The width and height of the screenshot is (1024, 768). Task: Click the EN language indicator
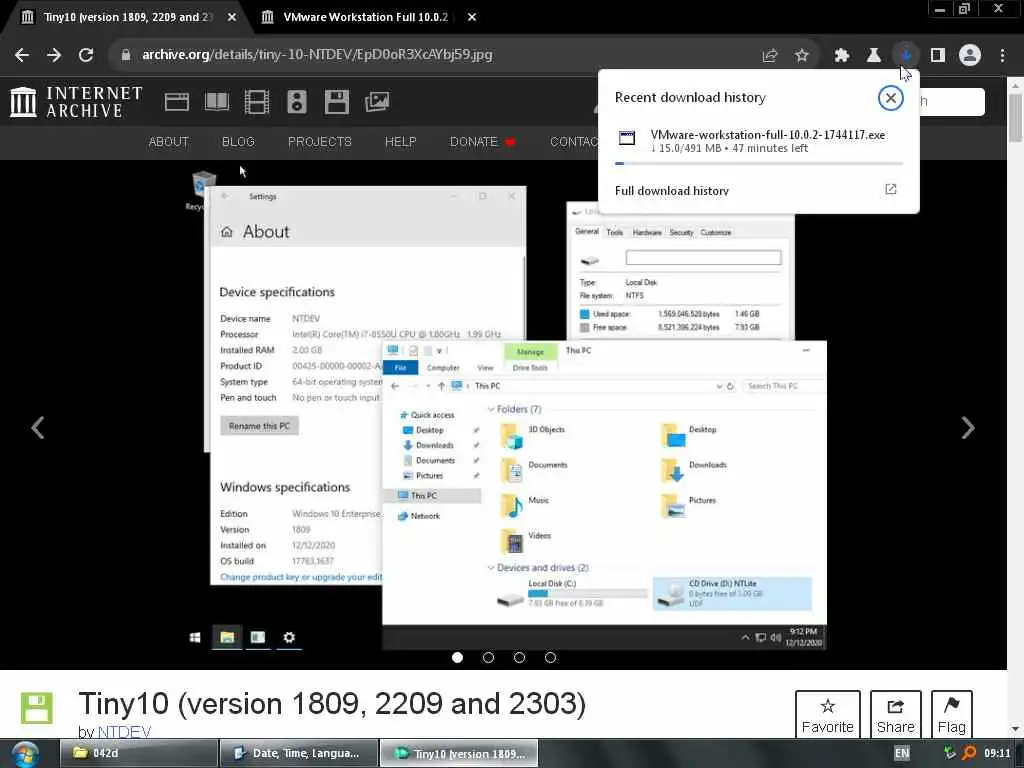click(902, 753)
